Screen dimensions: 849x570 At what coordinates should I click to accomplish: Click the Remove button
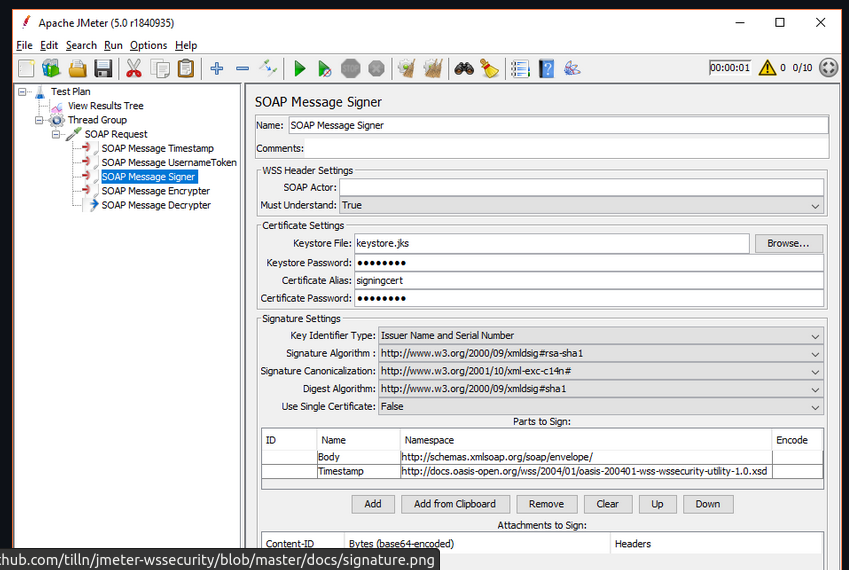coord(546,504)
